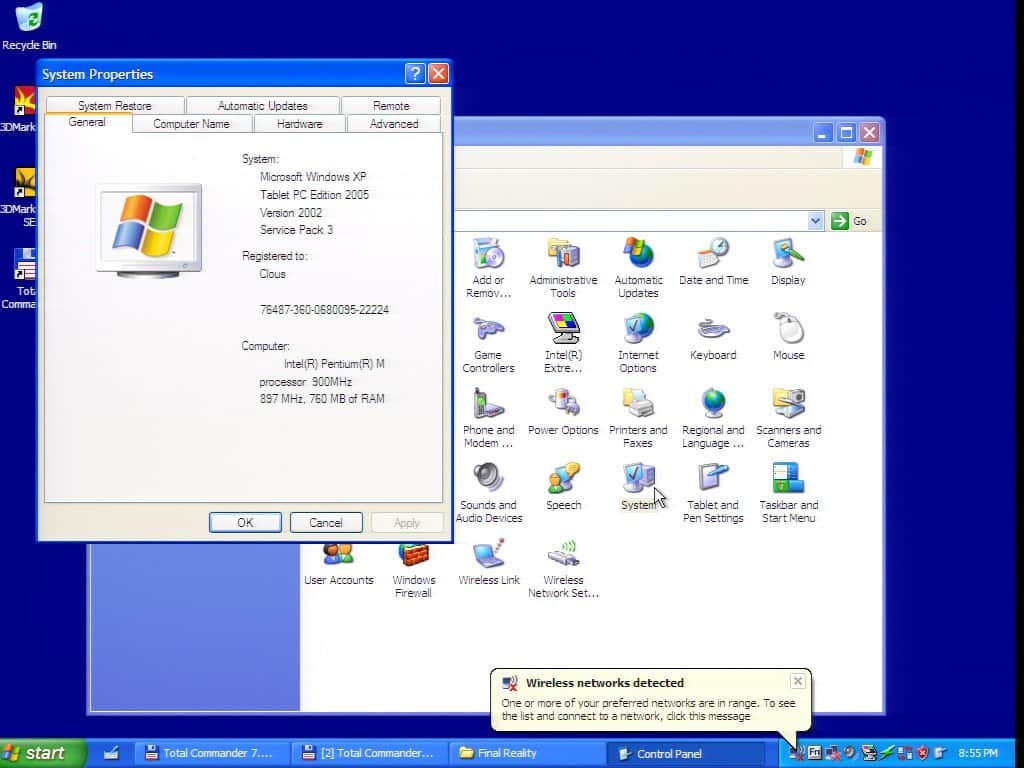Close the System Properties dialog

[x=439, y=73]
